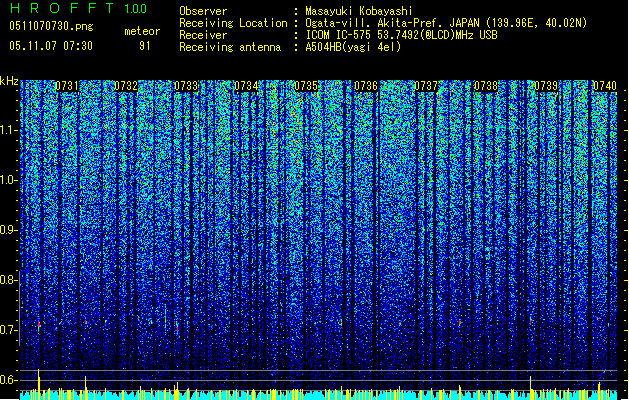
Task: Click the 0739 time marker
Action: pyautogui.click(x=546, y=86)
